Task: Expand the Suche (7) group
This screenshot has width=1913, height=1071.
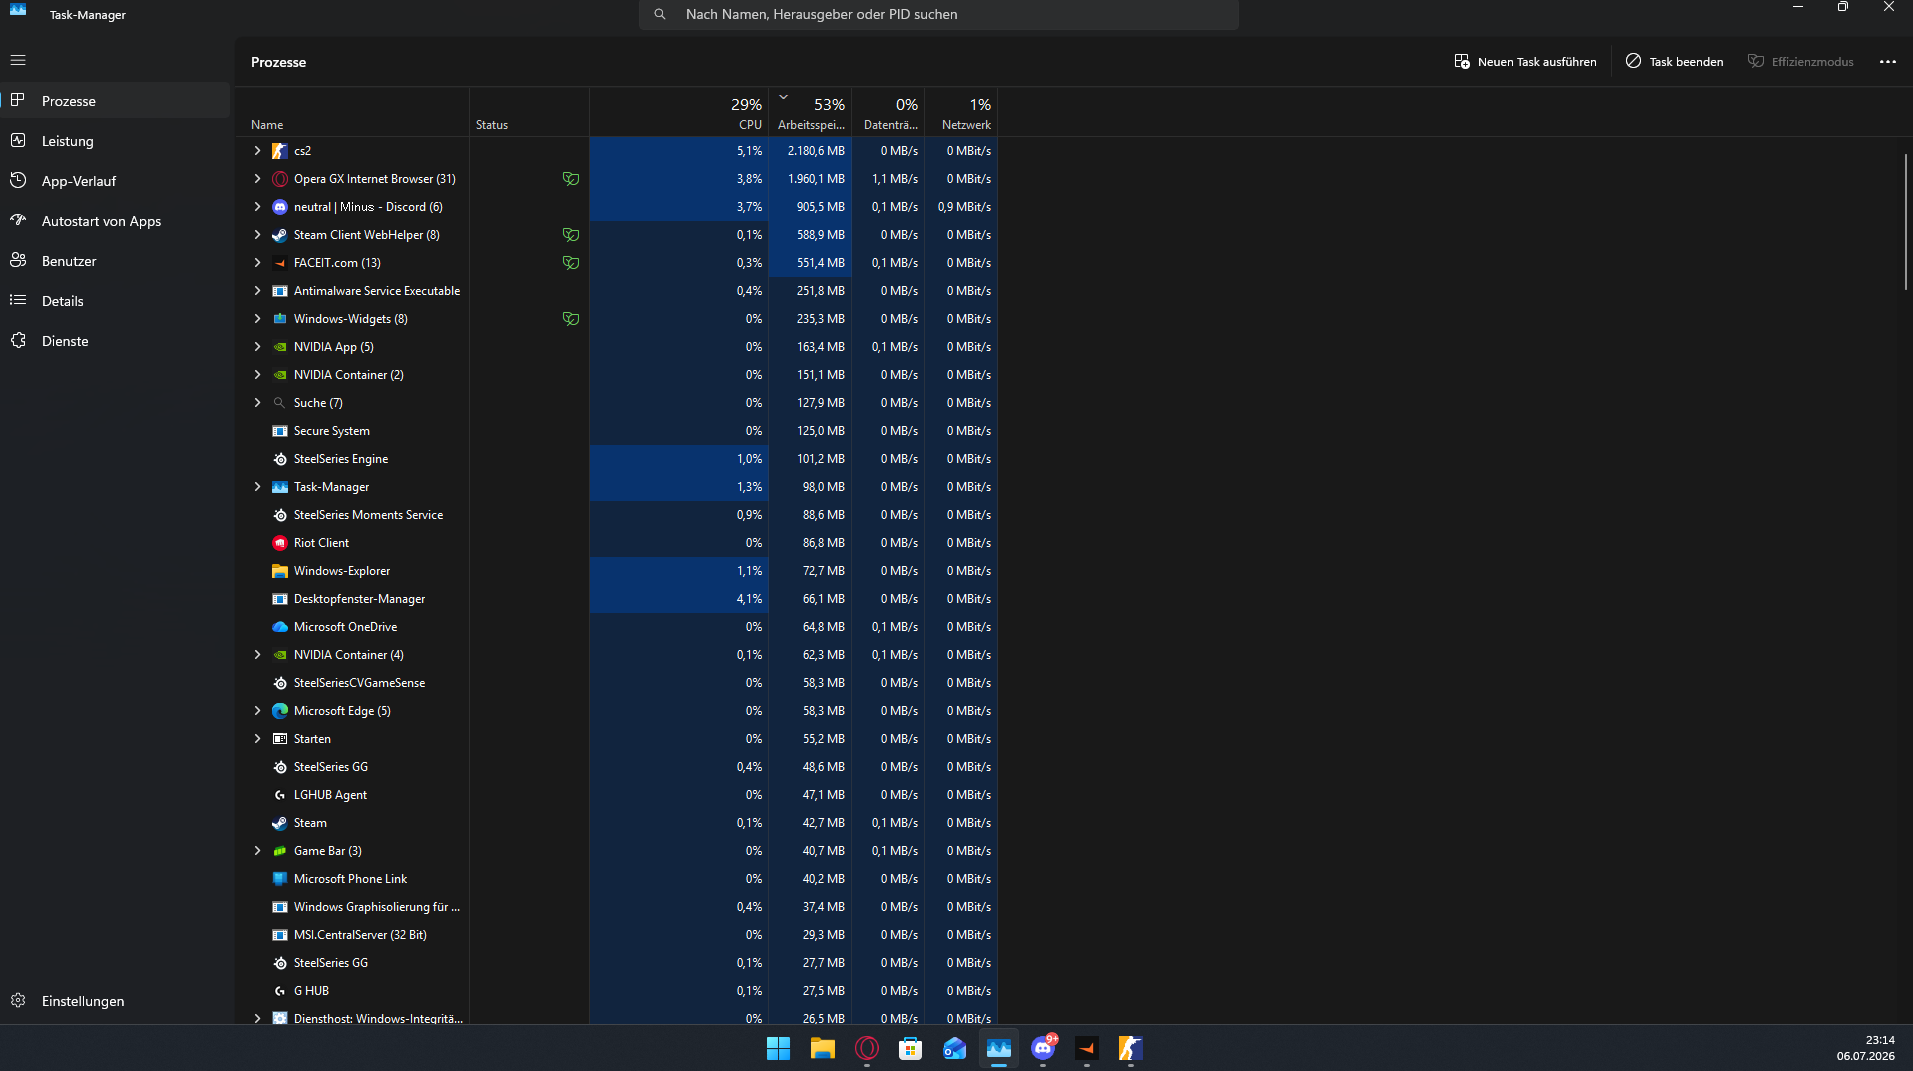Action: point(257,403)
